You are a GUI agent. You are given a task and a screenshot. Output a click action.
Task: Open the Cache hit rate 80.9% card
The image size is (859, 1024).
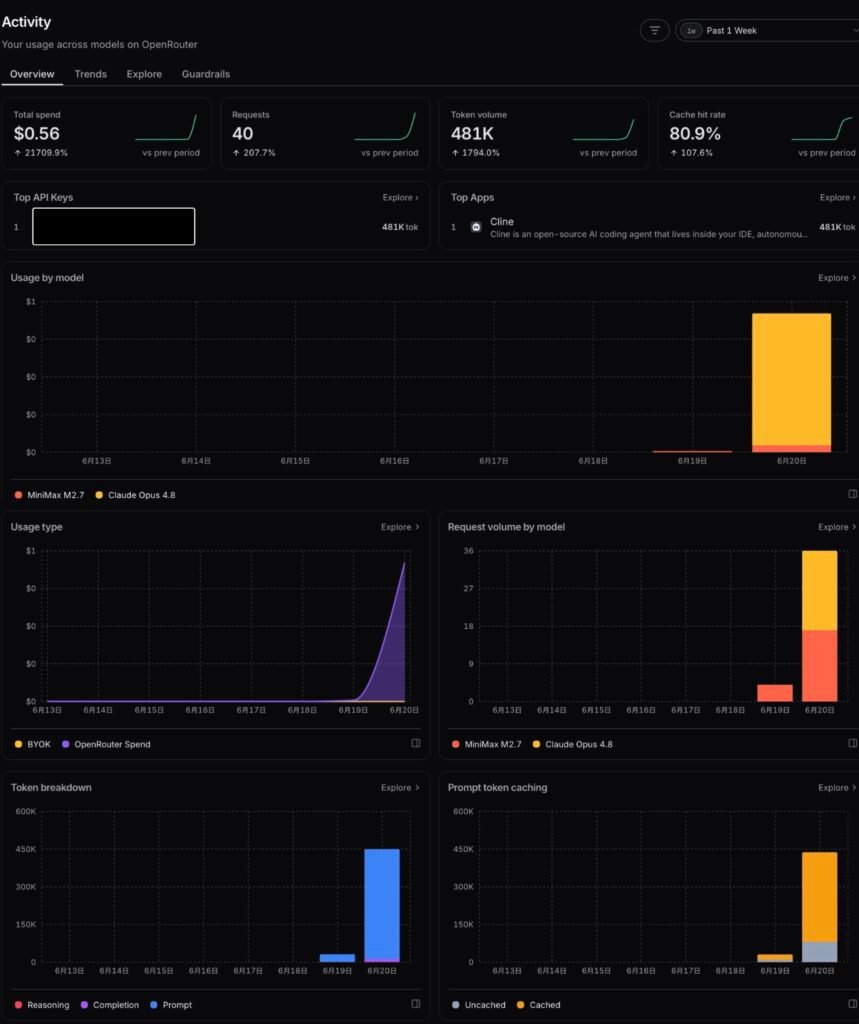(760, 134)
